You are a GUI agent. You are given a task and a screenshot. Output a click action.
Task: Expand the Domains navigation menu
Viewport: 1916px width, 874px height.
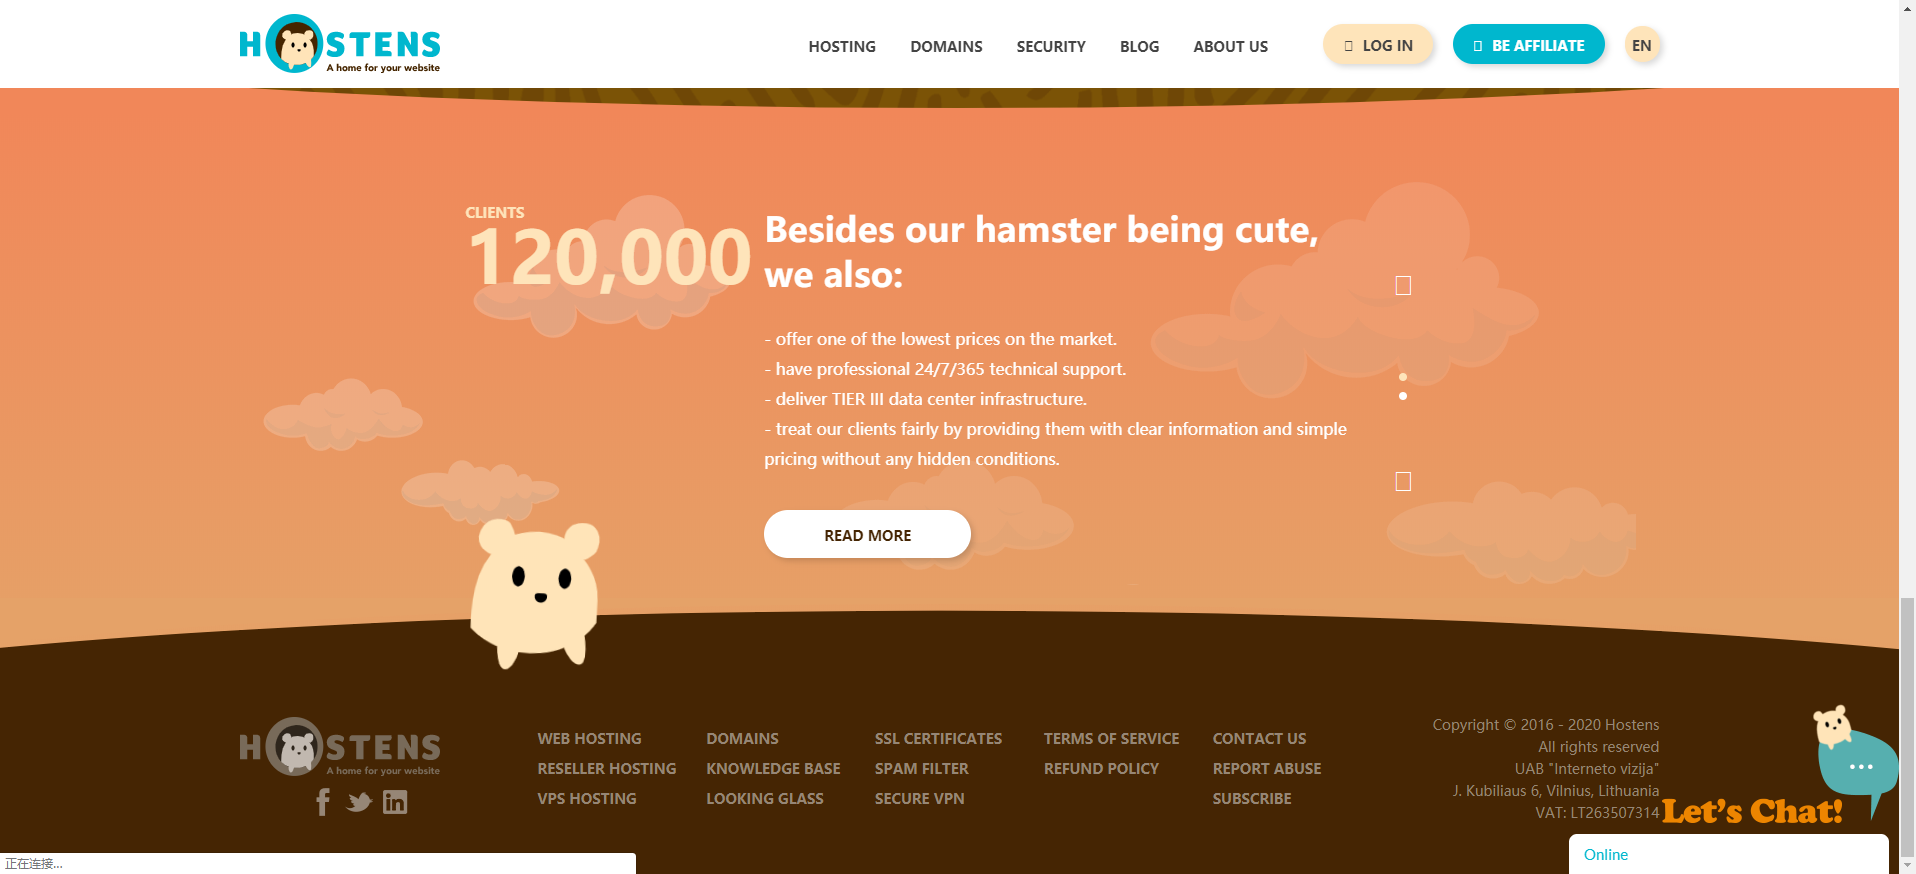click(x=946, y=46)
